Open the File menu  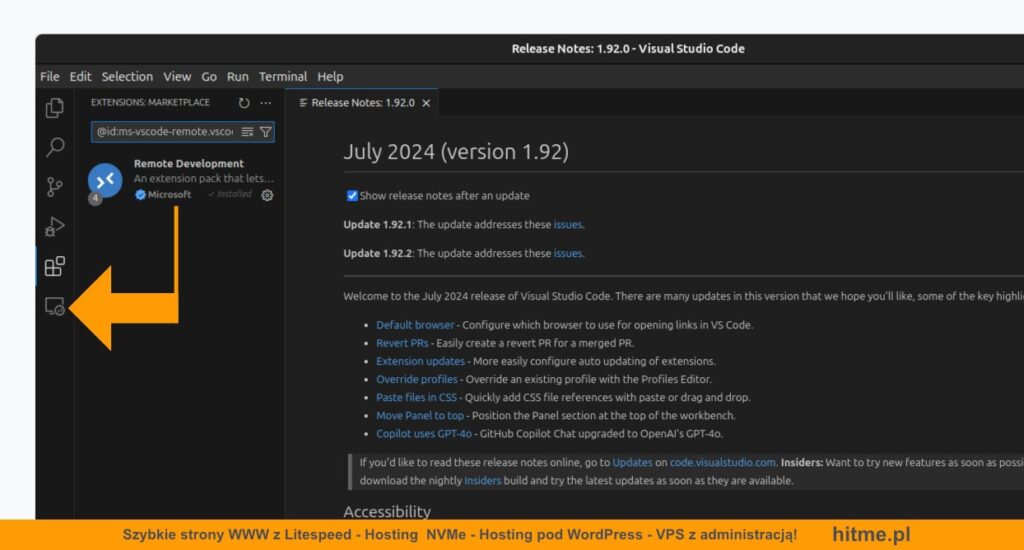(x=50, y=76)
